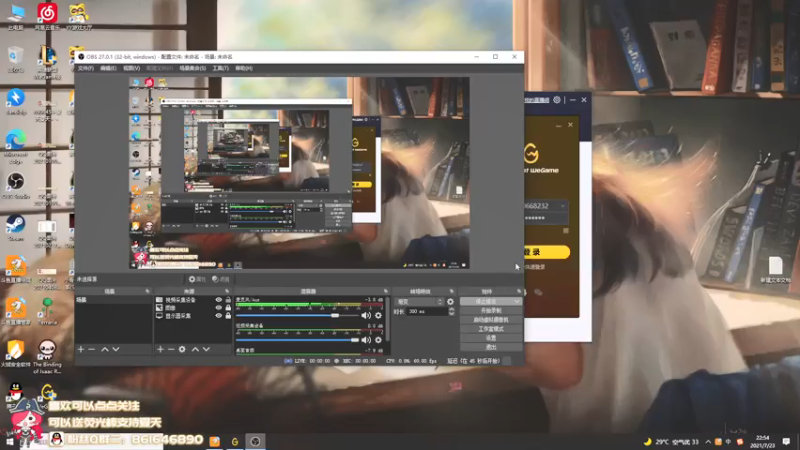Toggle the lock on 显示器采集 source
Viewport: 800px width, 450px height.
pos(228,316)
